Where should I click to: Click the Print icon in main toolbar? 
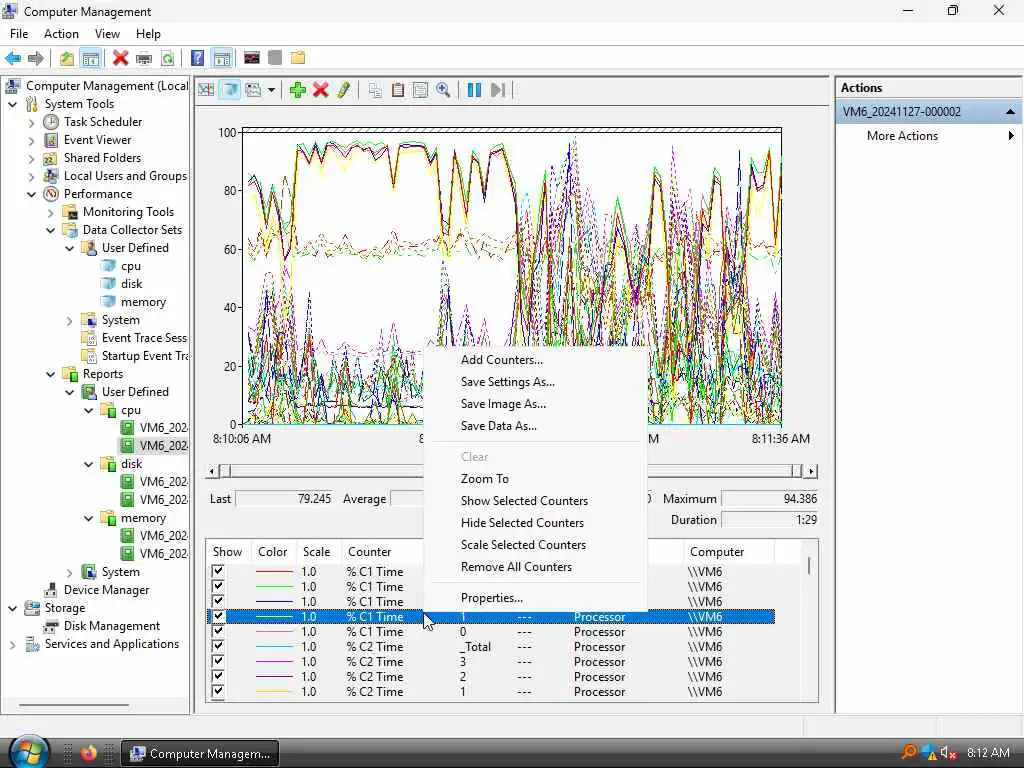(x=144, y=58)
